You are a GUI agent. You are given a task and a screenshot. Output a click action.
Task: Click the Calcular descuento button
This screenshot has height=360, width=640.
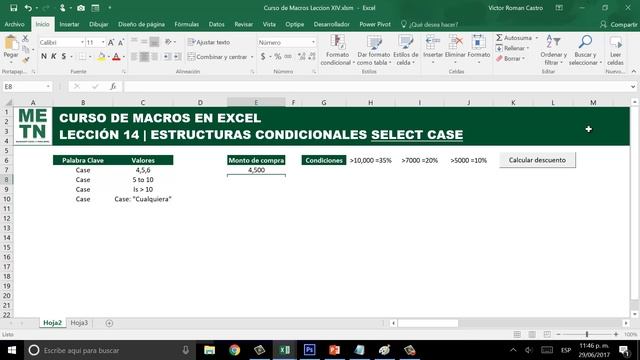(537, 160)
